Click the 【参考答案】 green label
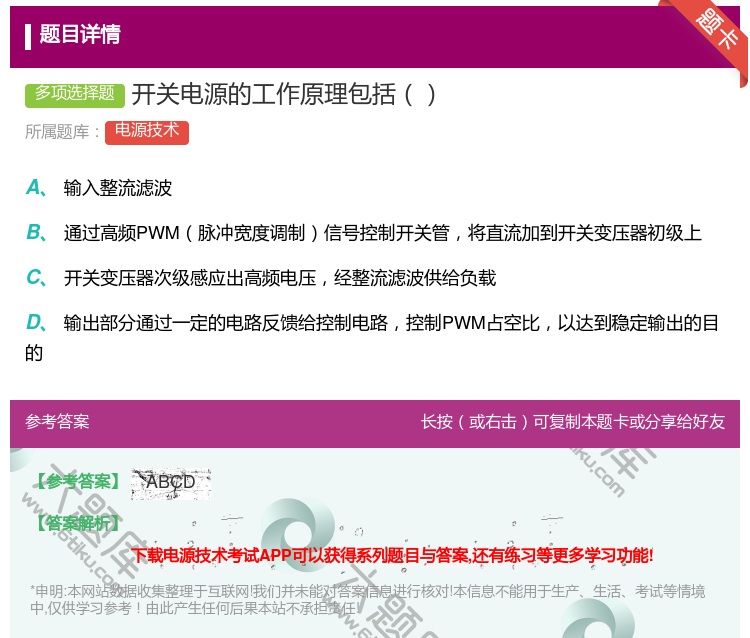 78,482
